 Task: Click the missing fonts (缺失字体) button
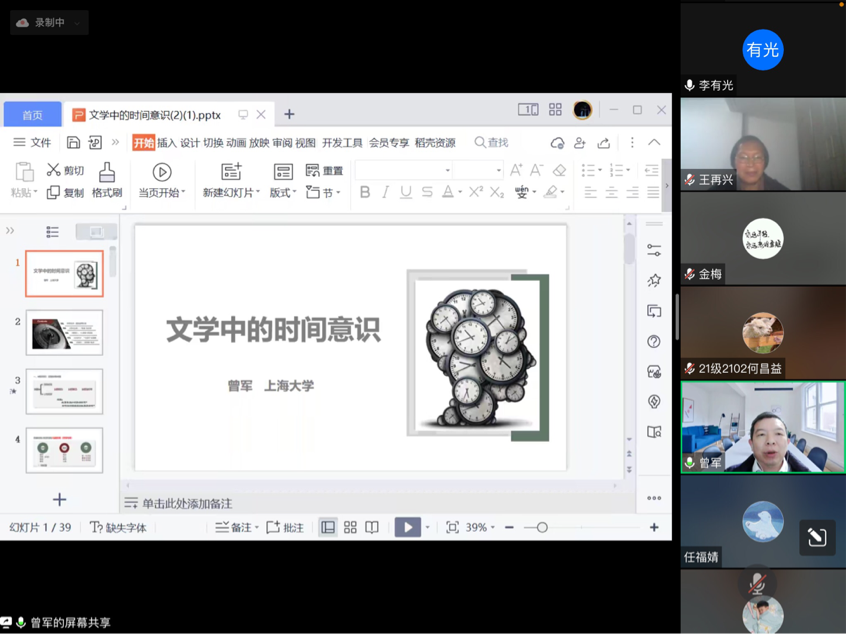[118, 527]
